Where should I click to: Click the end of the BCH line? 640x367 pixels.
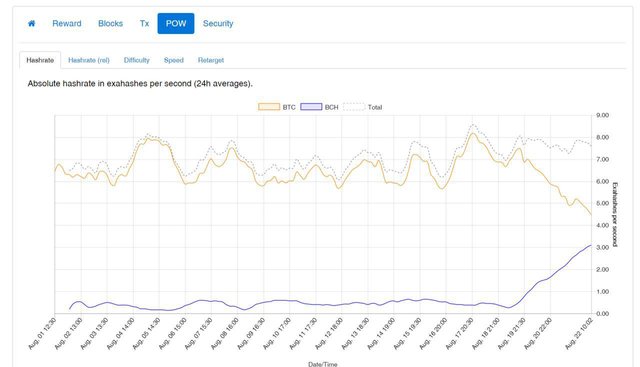pos(591,245)
